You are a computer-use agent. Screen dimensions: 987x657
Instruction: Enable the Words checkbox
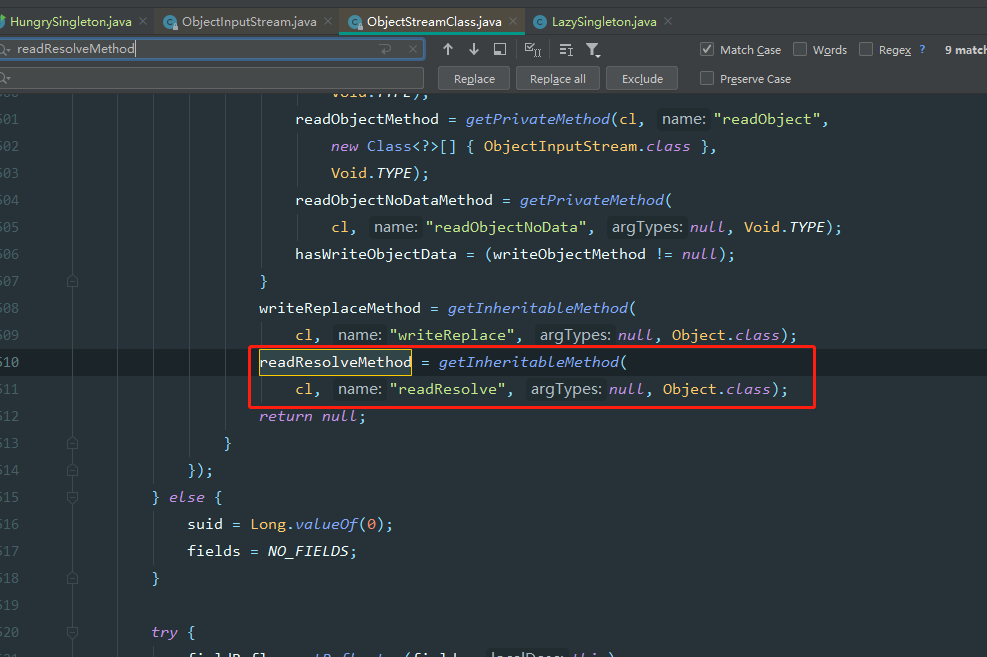(800, 49)
